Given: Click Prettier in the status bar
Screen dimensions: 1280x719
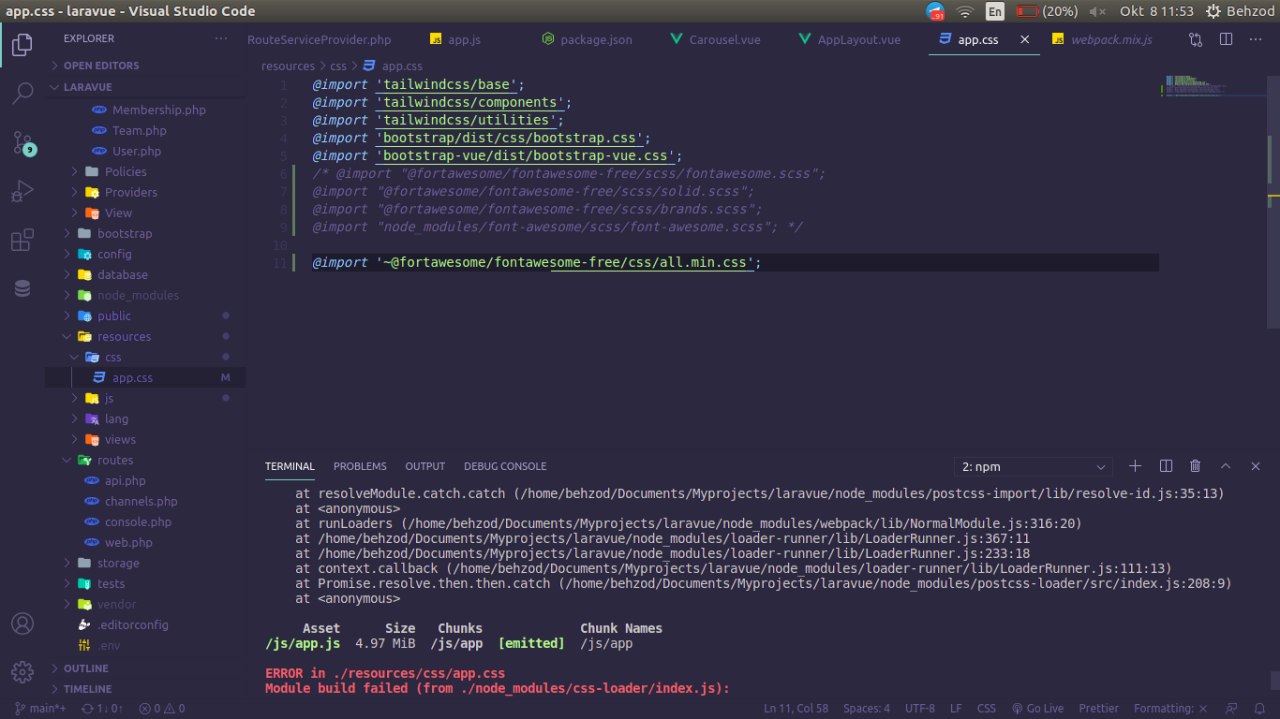Looking at the screenshot, I should tap(1099, 708).
